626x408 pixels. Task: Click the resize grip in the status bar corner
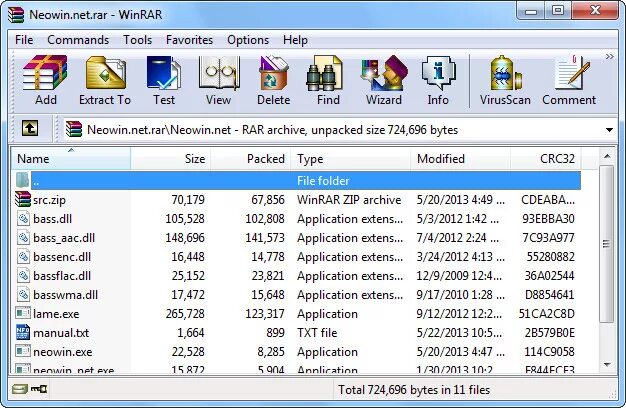(x=613, y=393)
